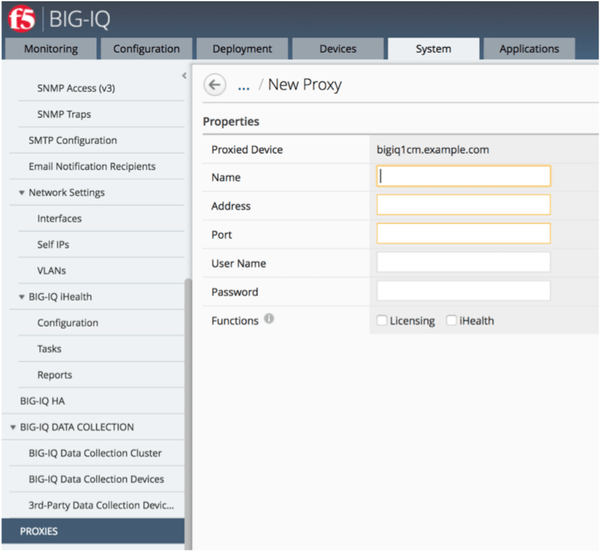Open Self IPs page
Screen dimensions: 600x551
click(53, 244)
